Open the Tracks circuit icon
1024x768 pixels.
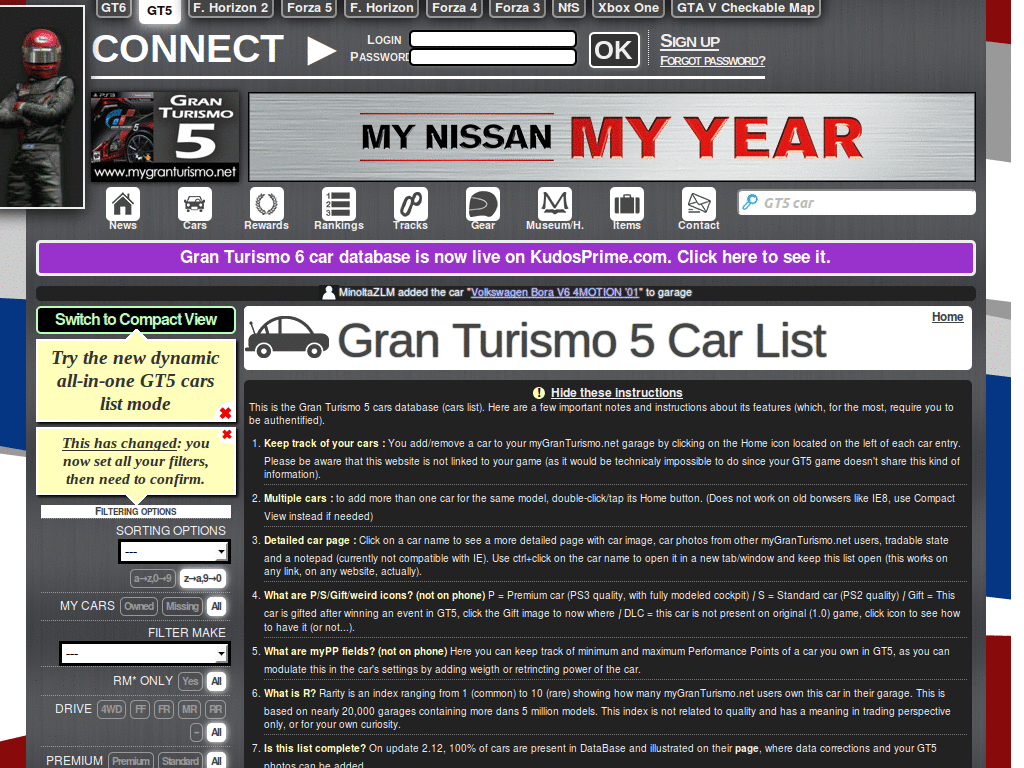click(411, 204)
